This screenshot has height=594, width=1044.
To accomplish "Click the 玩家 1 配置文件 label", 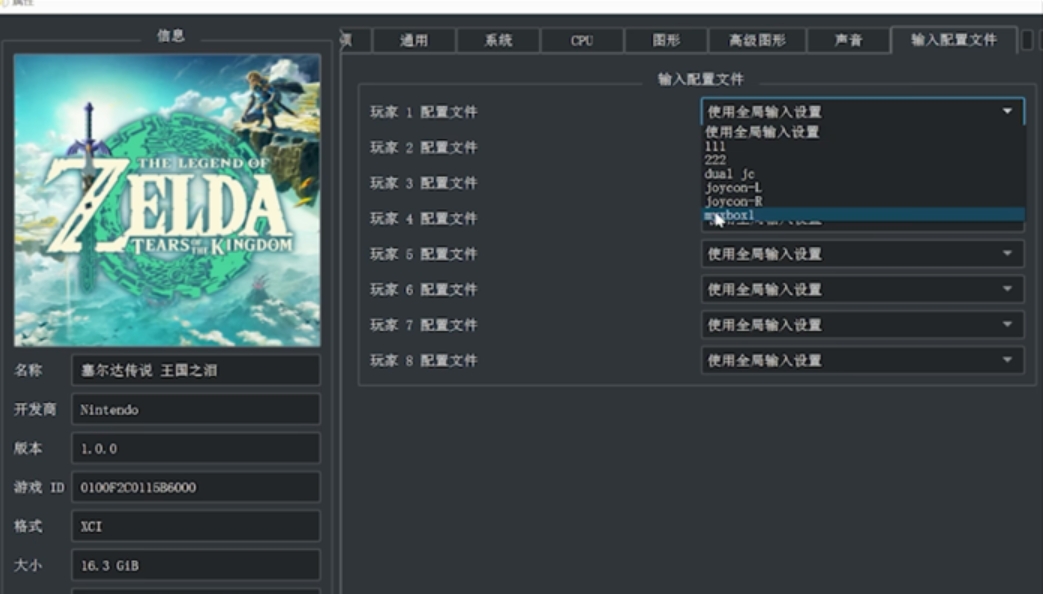I will point(423,112).
